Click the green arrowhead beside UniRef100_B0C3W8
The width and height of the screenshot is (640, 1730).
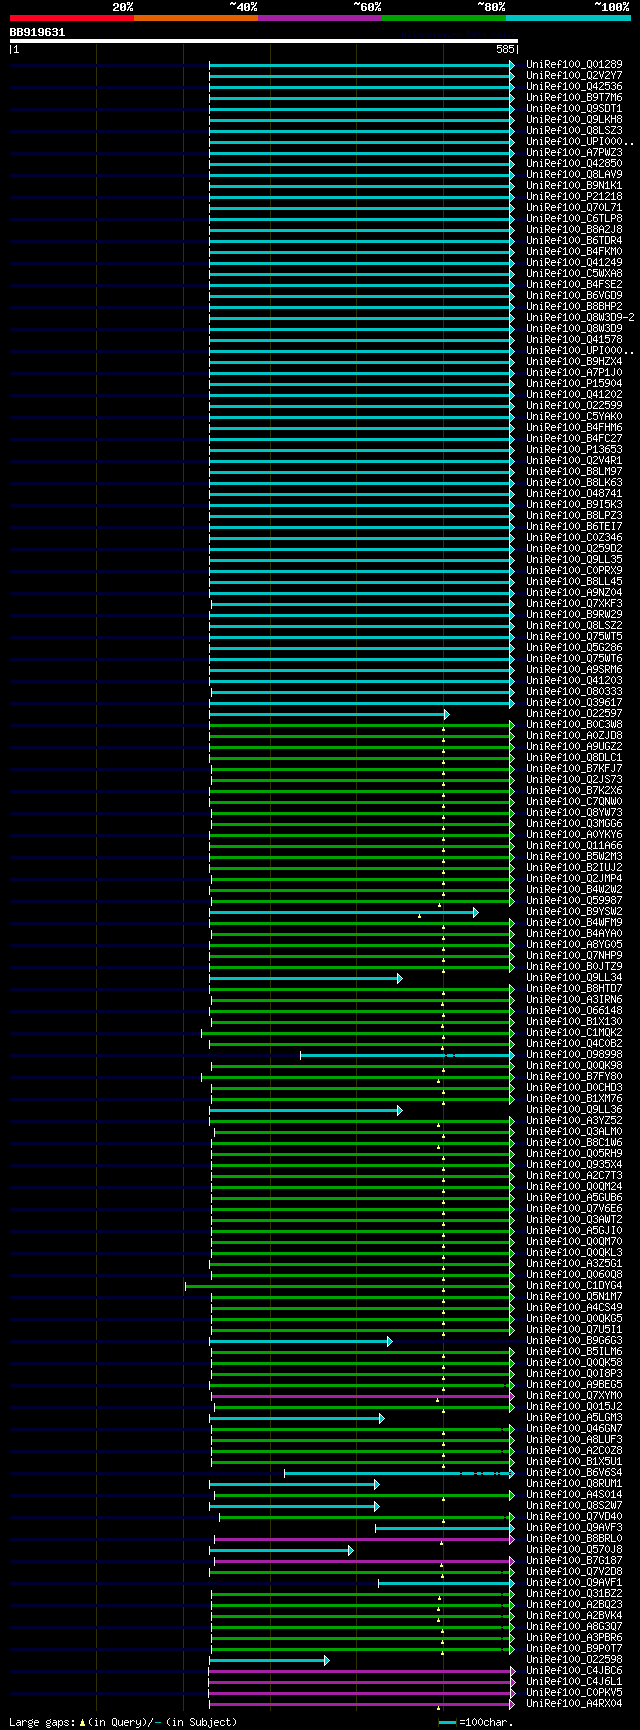512,725
